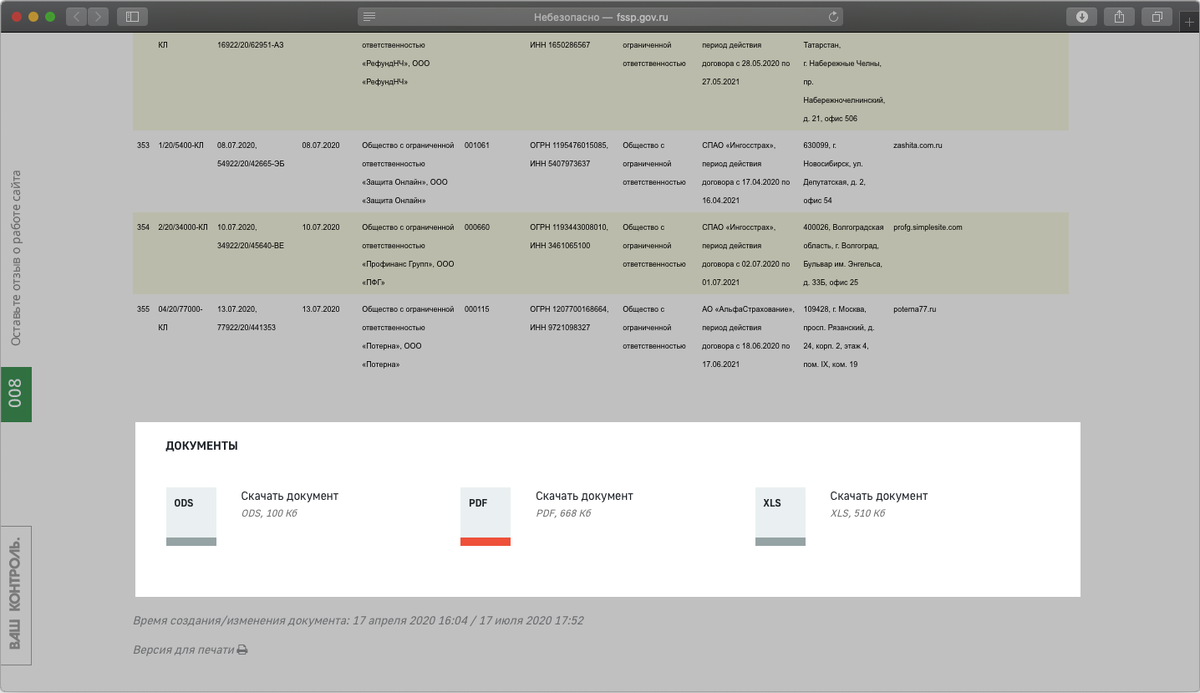Viewport: 1200px width, 693px height.
Task: Go back using Safari back arrow
Action: [x=77, y=16]
